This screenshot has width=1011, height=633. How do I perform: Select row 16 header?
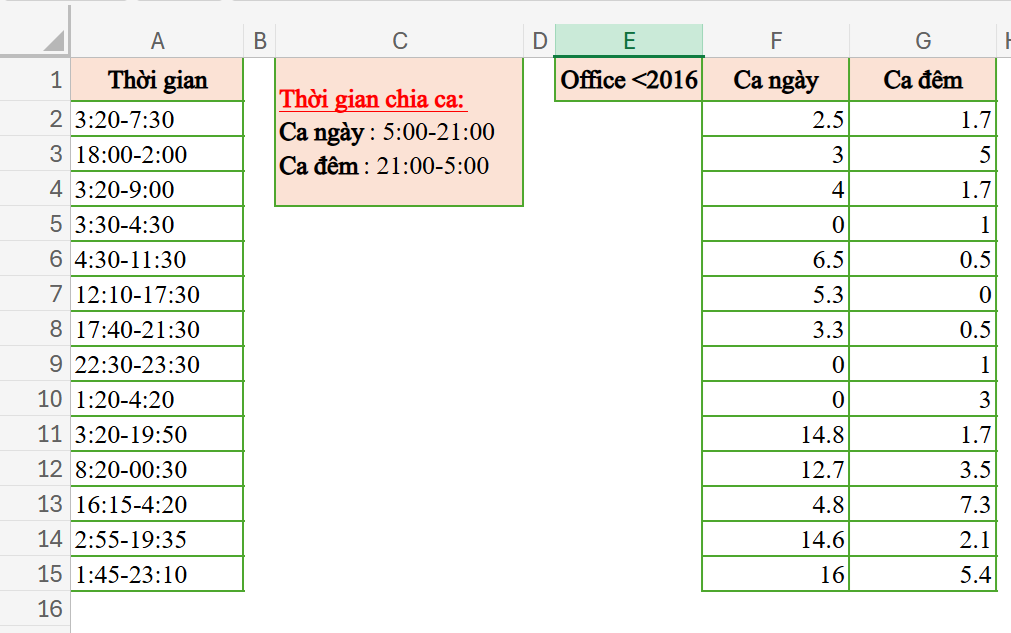click(x=52, y=609)
